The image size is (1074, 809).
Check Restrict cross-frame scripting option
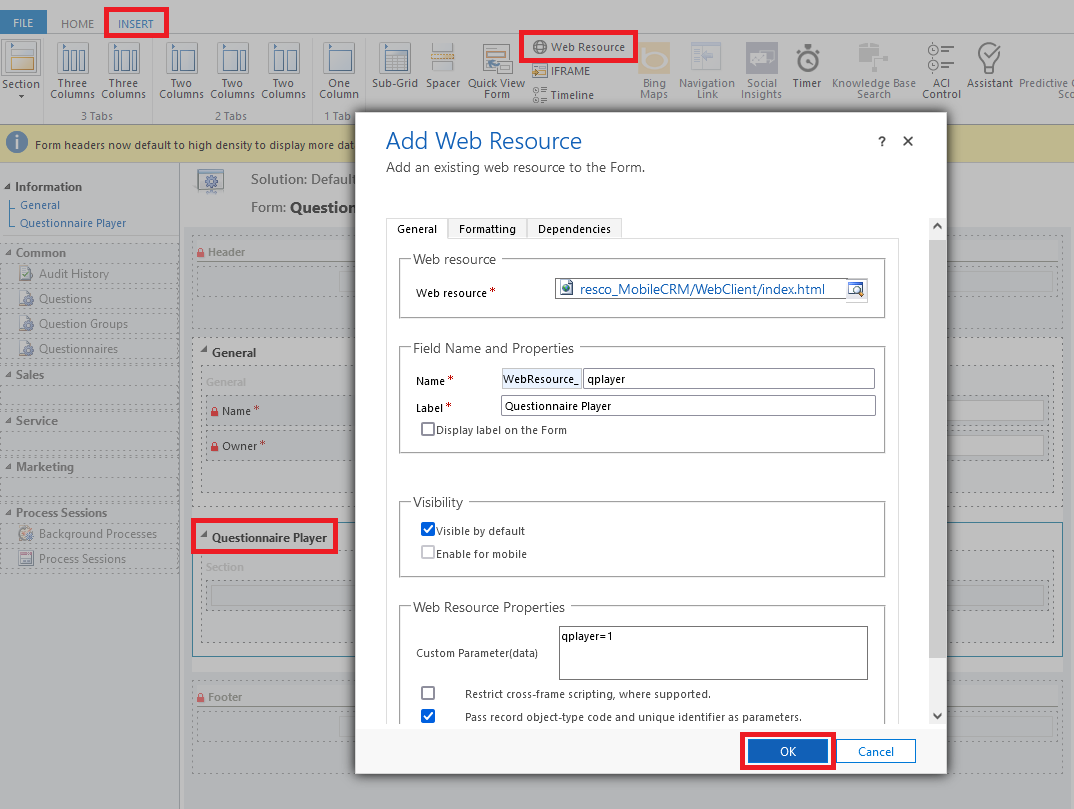428,693
